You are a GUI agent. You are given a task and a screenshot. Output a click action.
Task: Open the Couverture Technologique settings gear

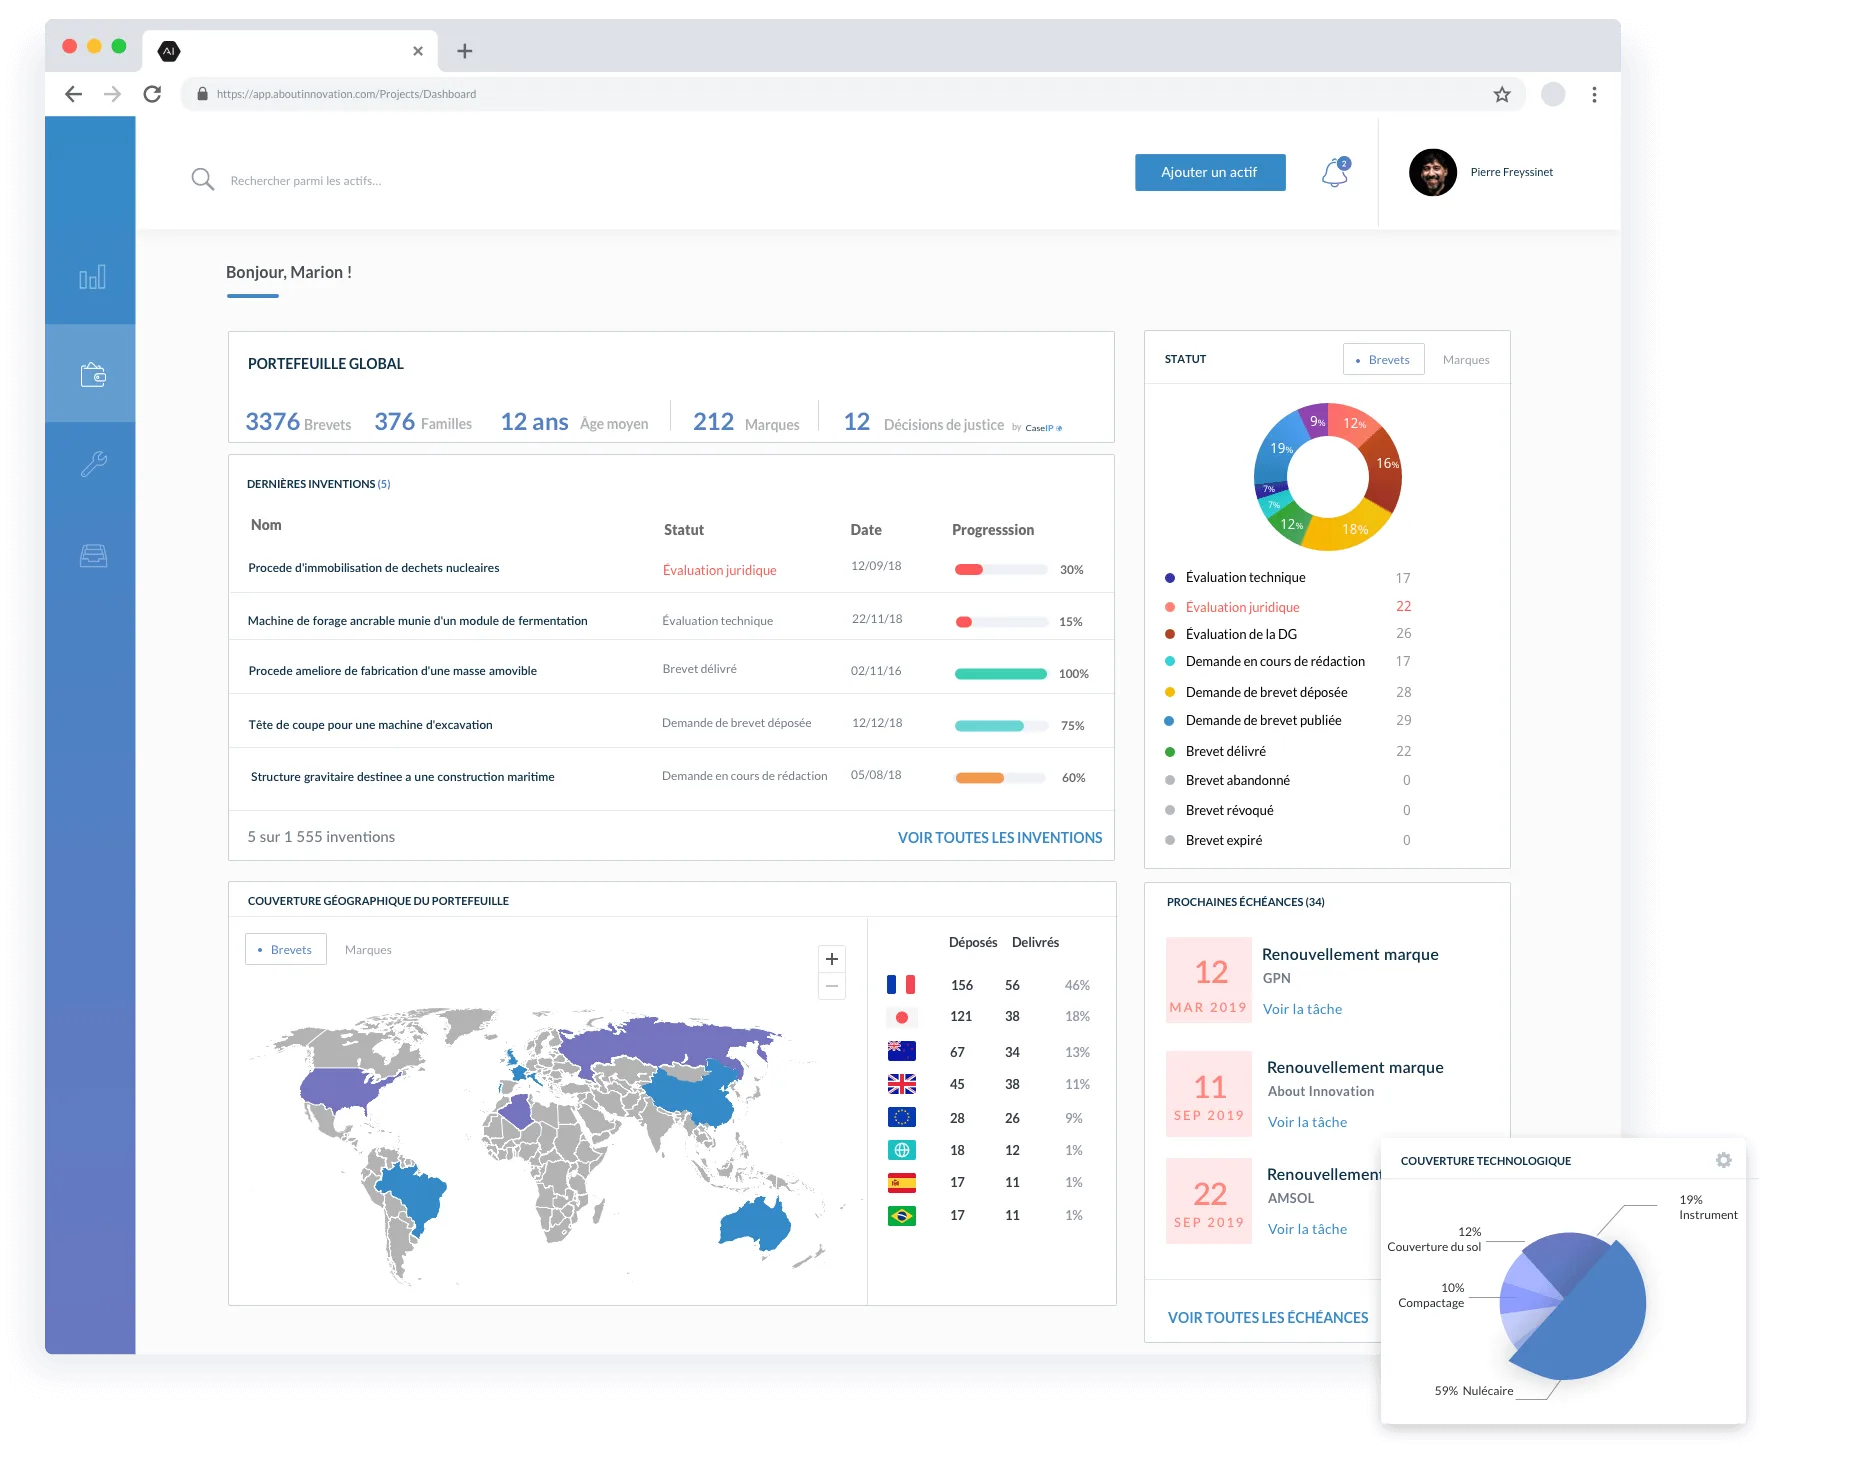pyautogui.click(x=1723, y=1160)
